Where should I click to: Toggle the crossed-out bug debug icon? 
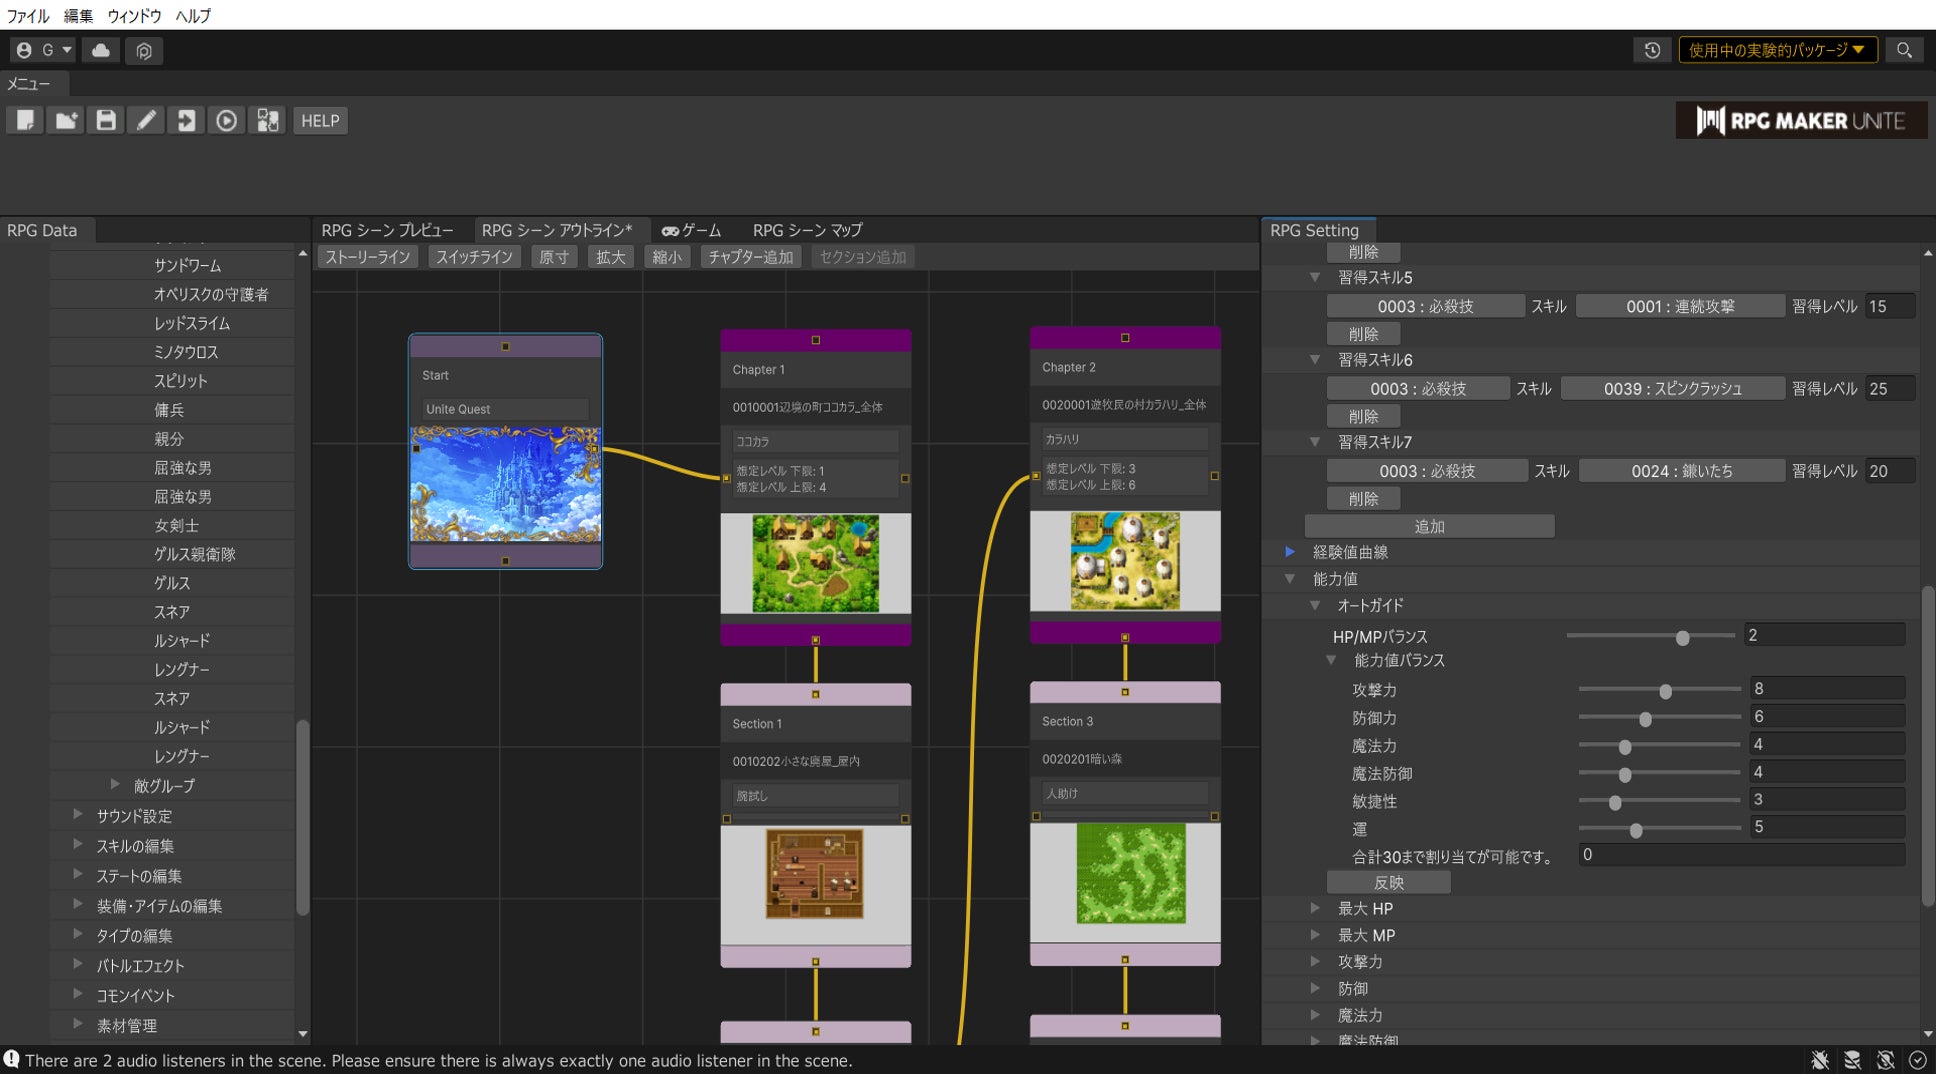(1820, 1060)
